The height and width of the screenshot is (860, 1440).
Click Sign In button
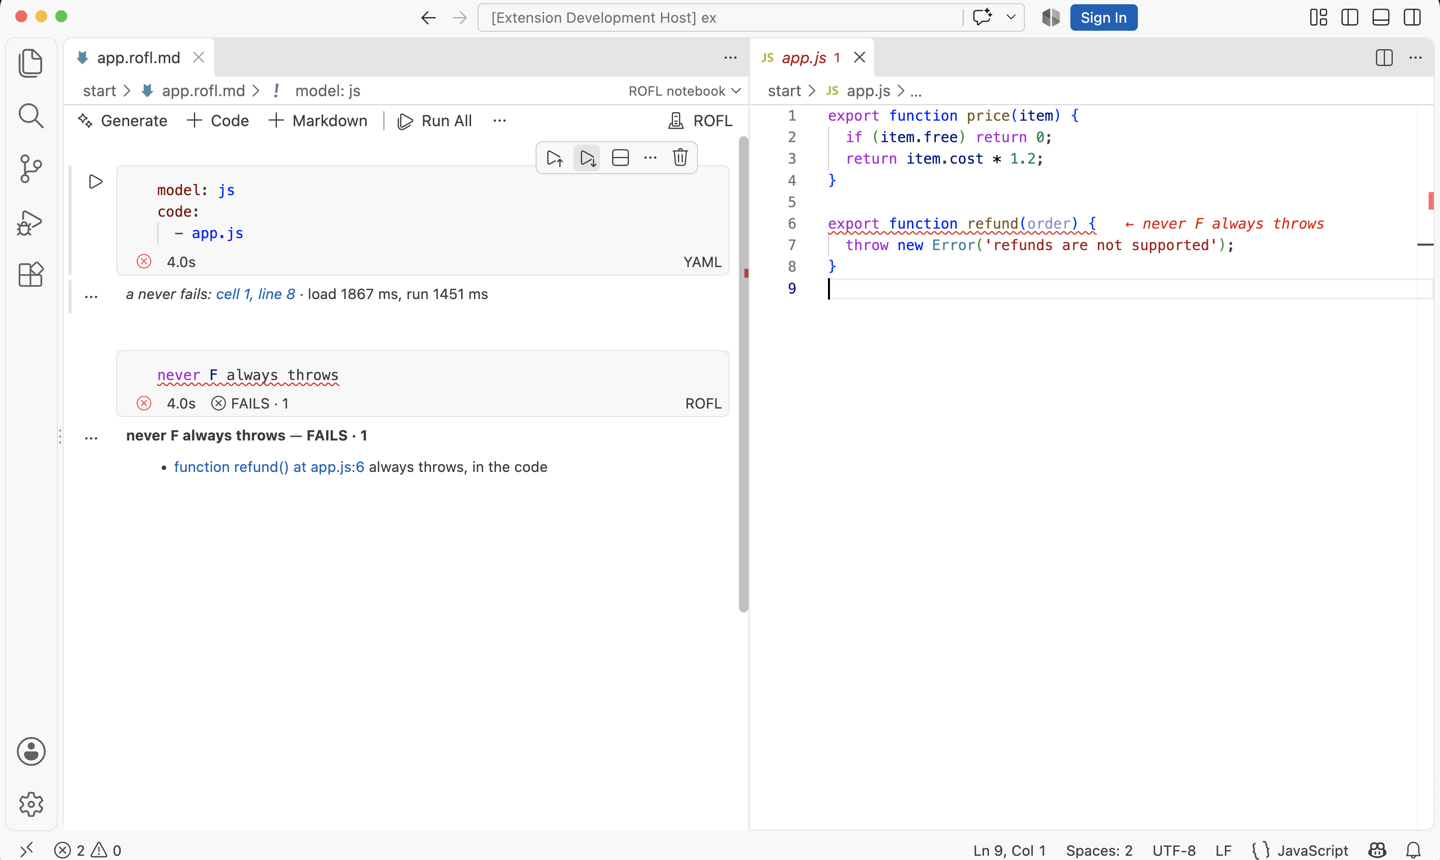pyautogui.click(x=1104, y=17)
